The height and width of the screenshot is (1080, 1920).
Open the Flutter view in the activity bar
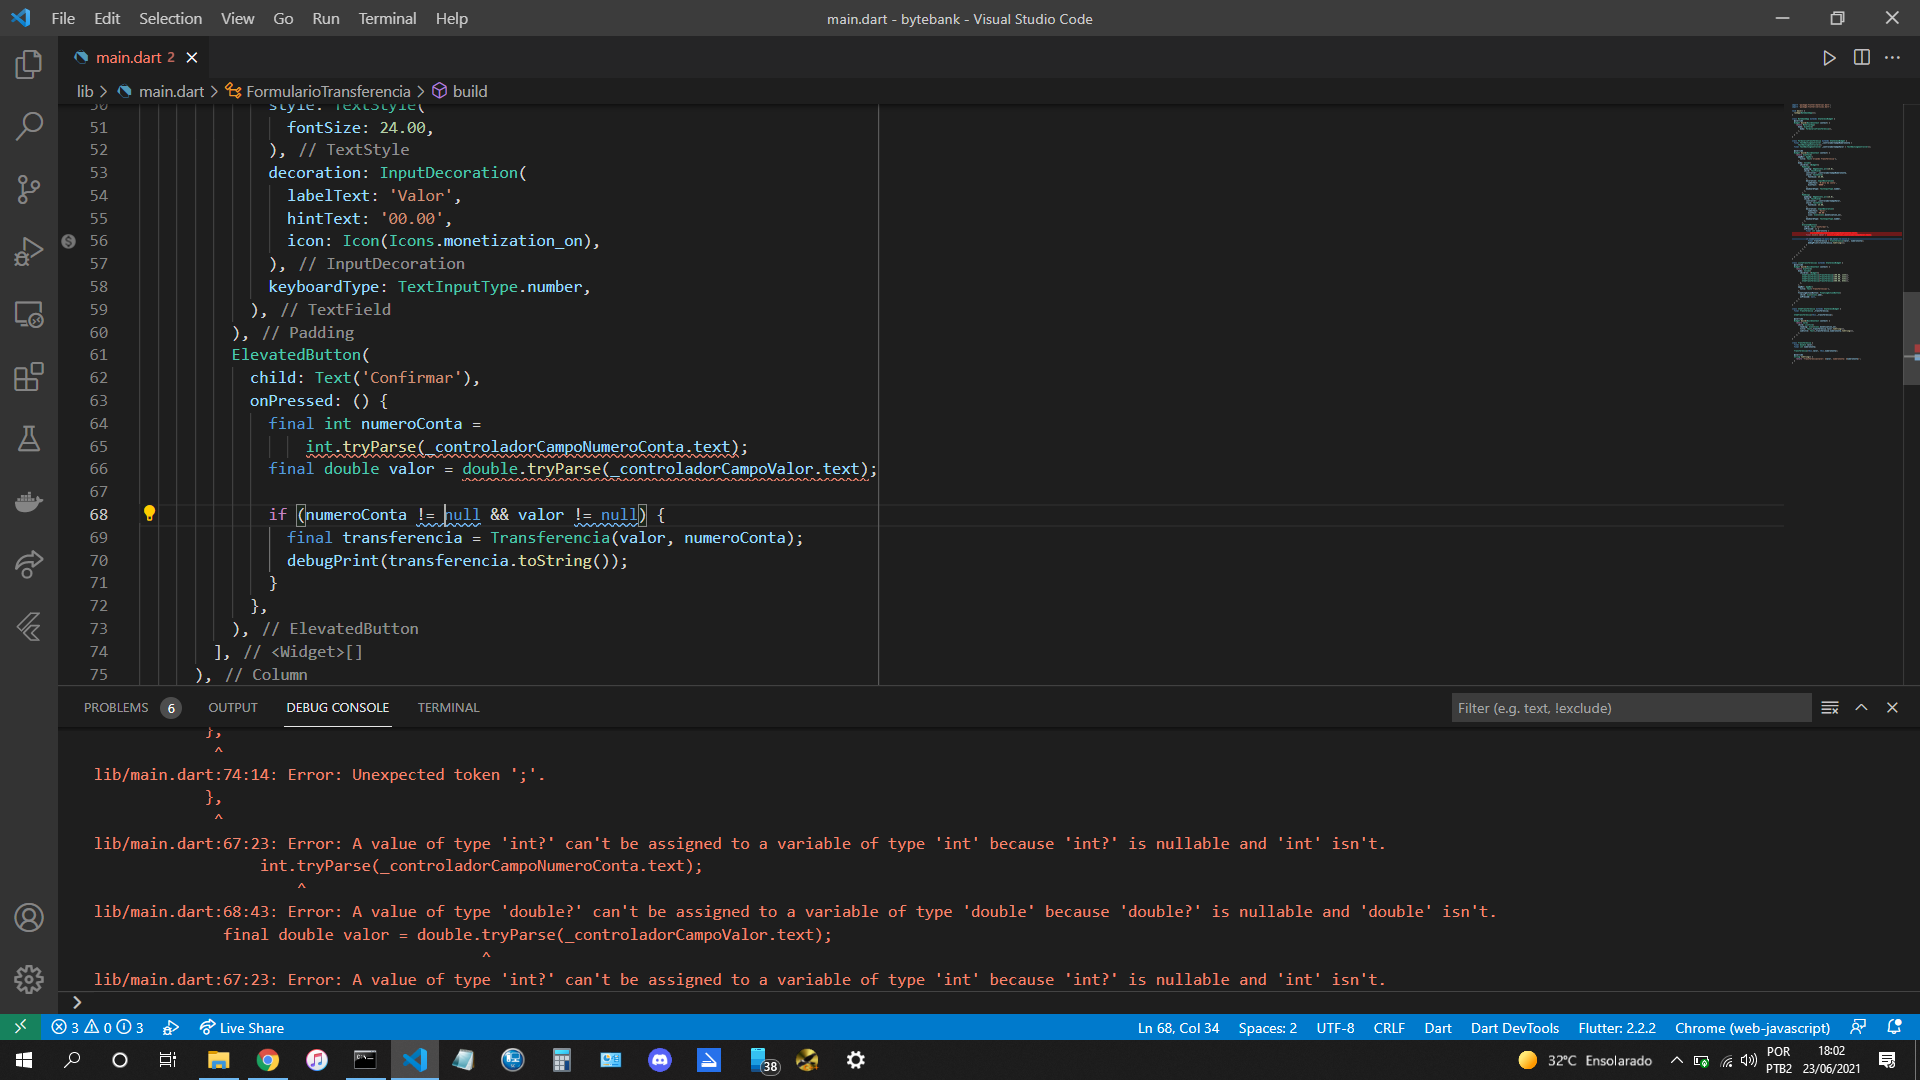(29, 626)
